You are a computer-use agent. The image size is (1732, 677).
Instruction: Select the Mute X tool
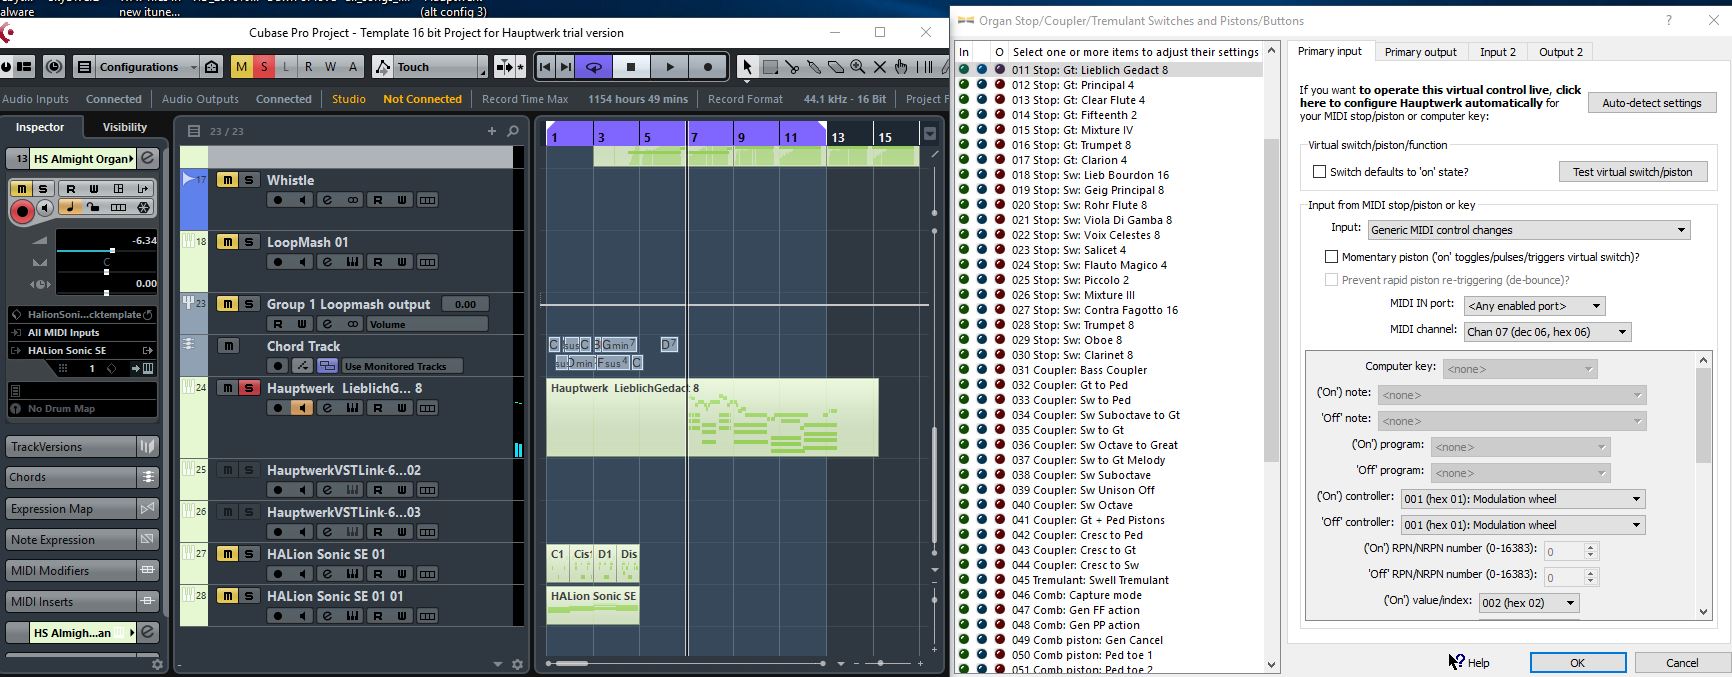click(880, 67)
